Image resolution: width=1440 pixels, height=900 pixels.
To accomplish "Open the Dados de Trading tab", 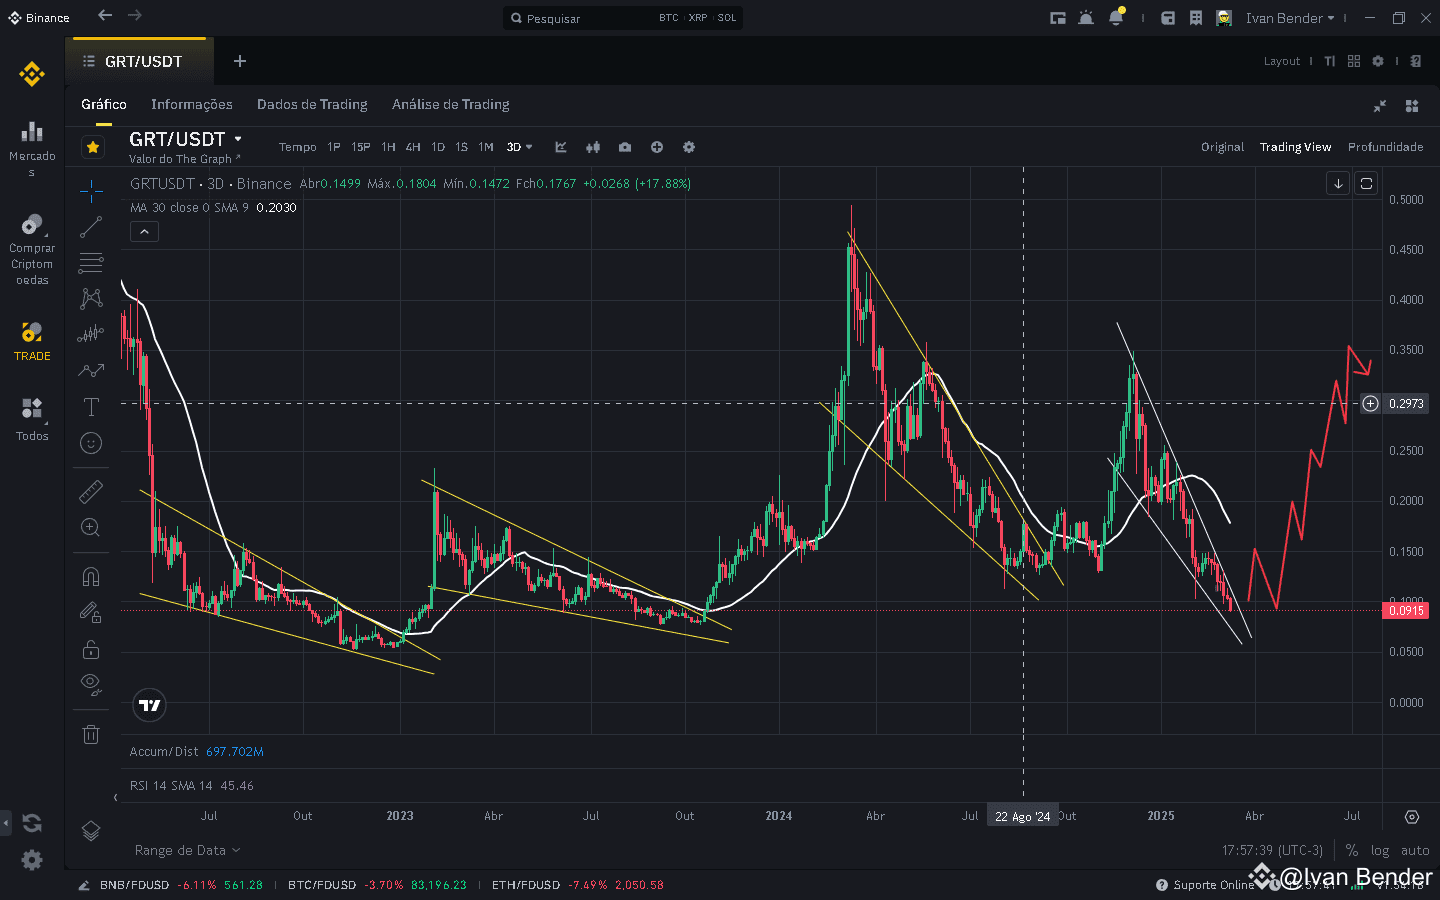I will click(x=312, y=104).
